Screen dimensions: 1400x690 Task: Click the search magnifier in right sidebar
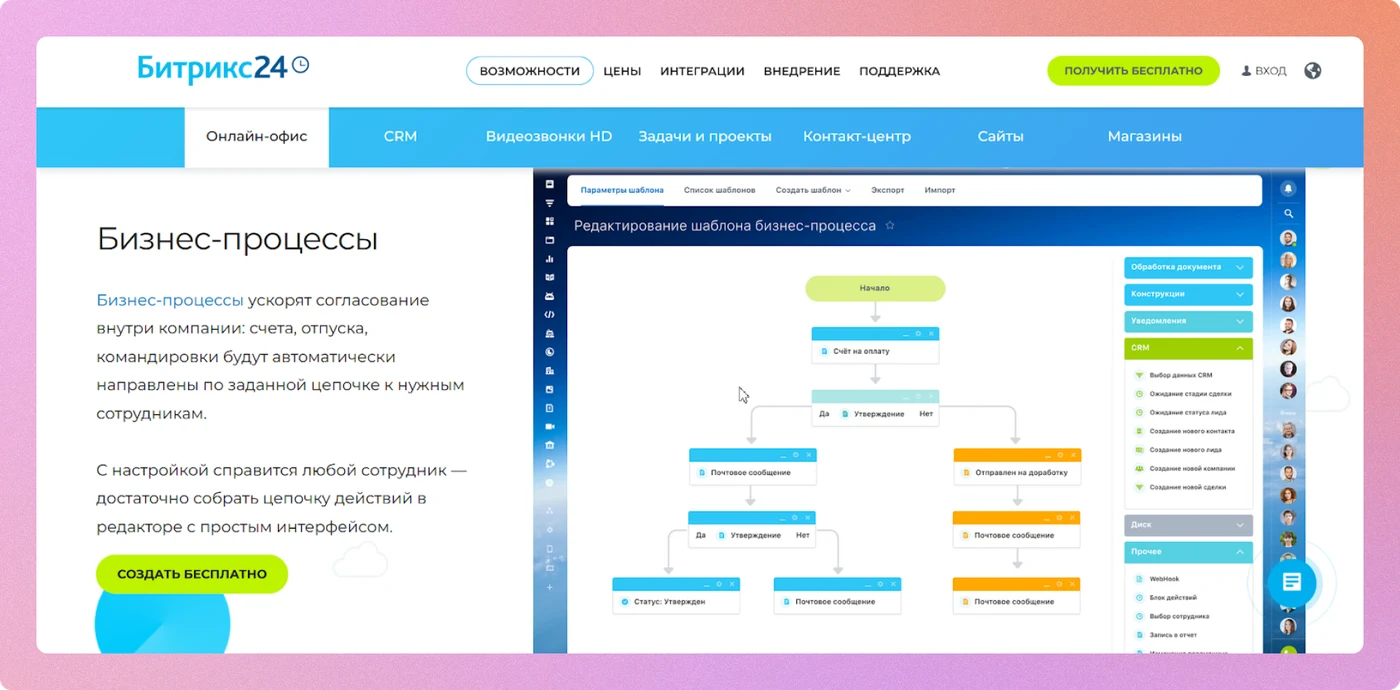(1288, 214)
